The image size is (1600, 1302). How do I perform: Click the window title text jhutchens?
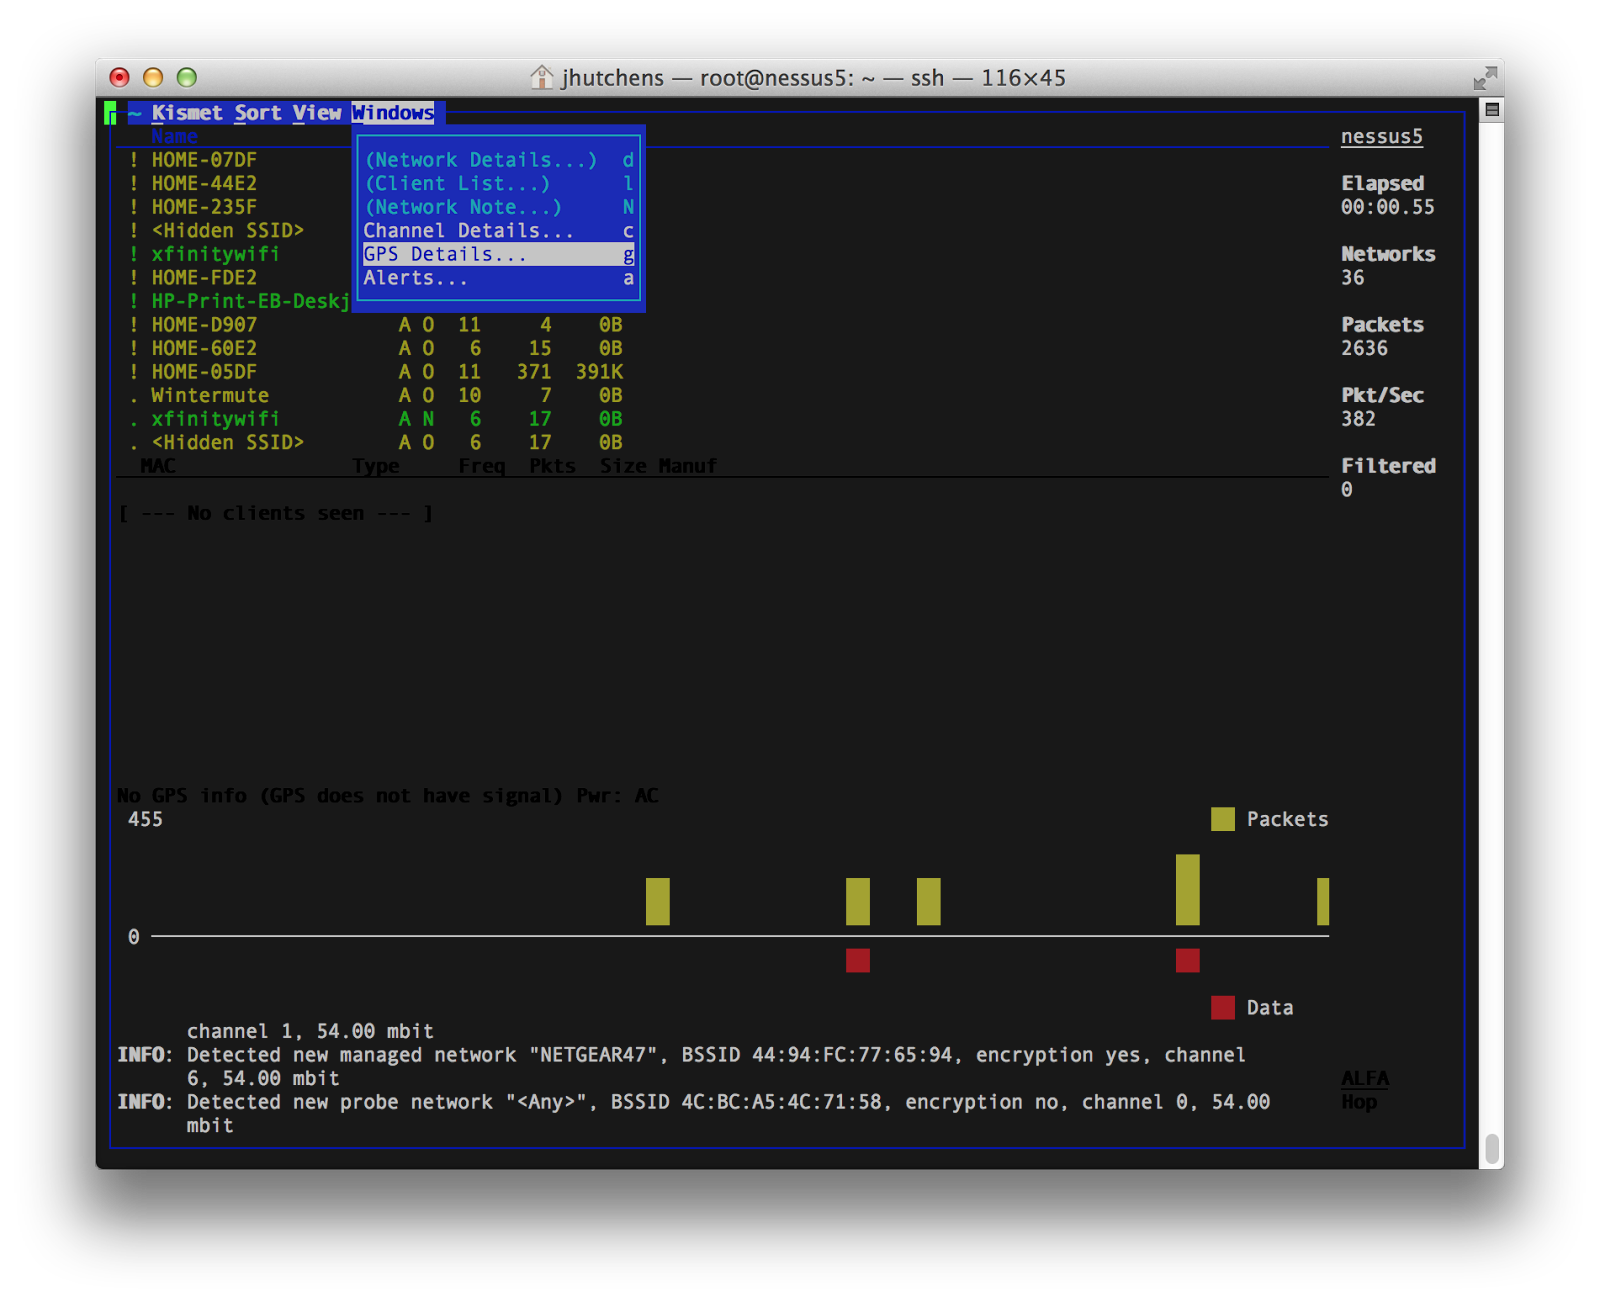pos(612,78)
